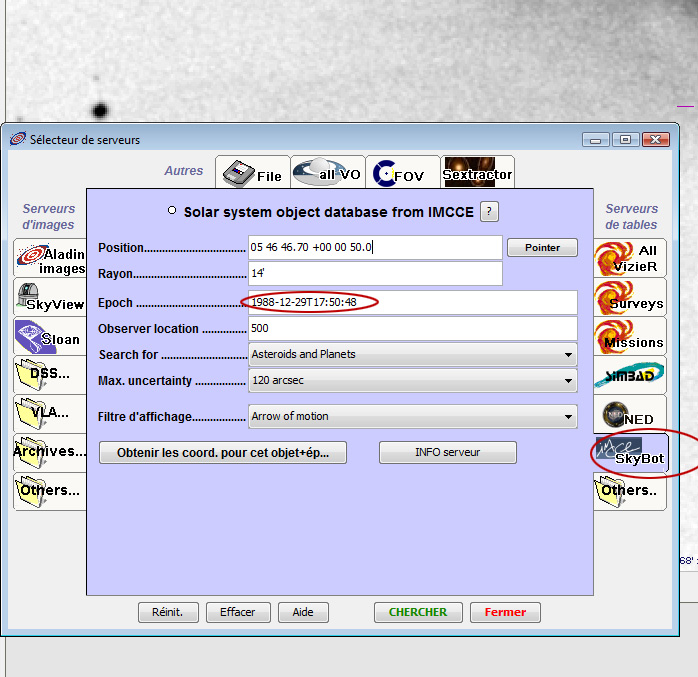Select the NED table server

(x=630, y=413)
